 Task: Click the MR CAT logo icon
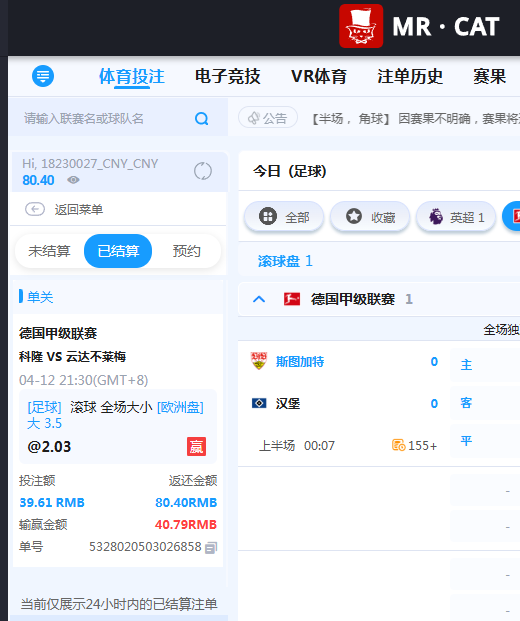pyautogui.click(x=361, y=26)
